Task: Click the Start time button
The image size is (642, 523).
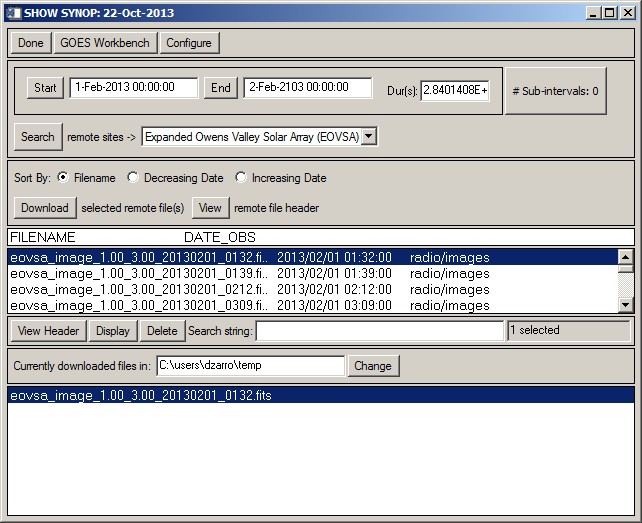Action: coord(45,88)
